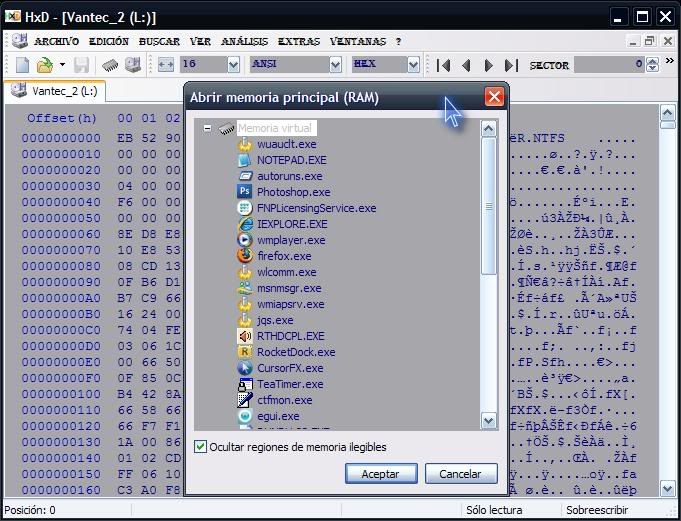This screenshot has width=681, height=521.
Task: Open the Edición menu
Action: pos(109,42)
